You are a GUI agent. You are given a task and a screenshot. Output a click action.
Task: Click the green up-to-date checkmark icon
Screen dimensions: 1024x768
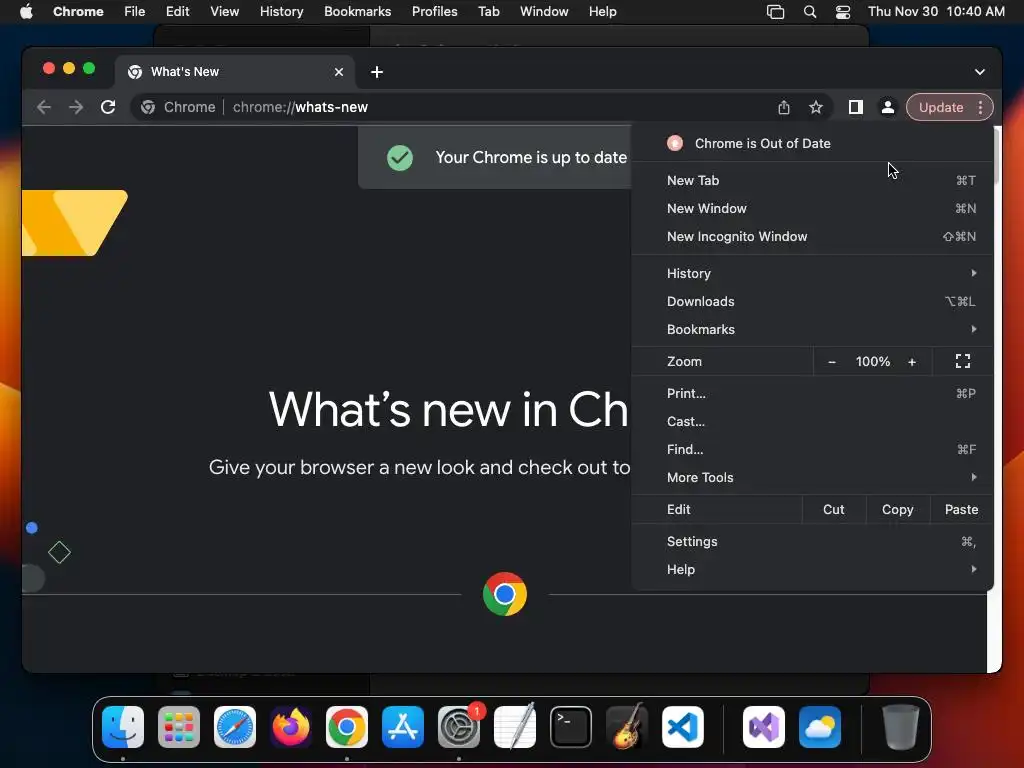[x=400, y=157]
